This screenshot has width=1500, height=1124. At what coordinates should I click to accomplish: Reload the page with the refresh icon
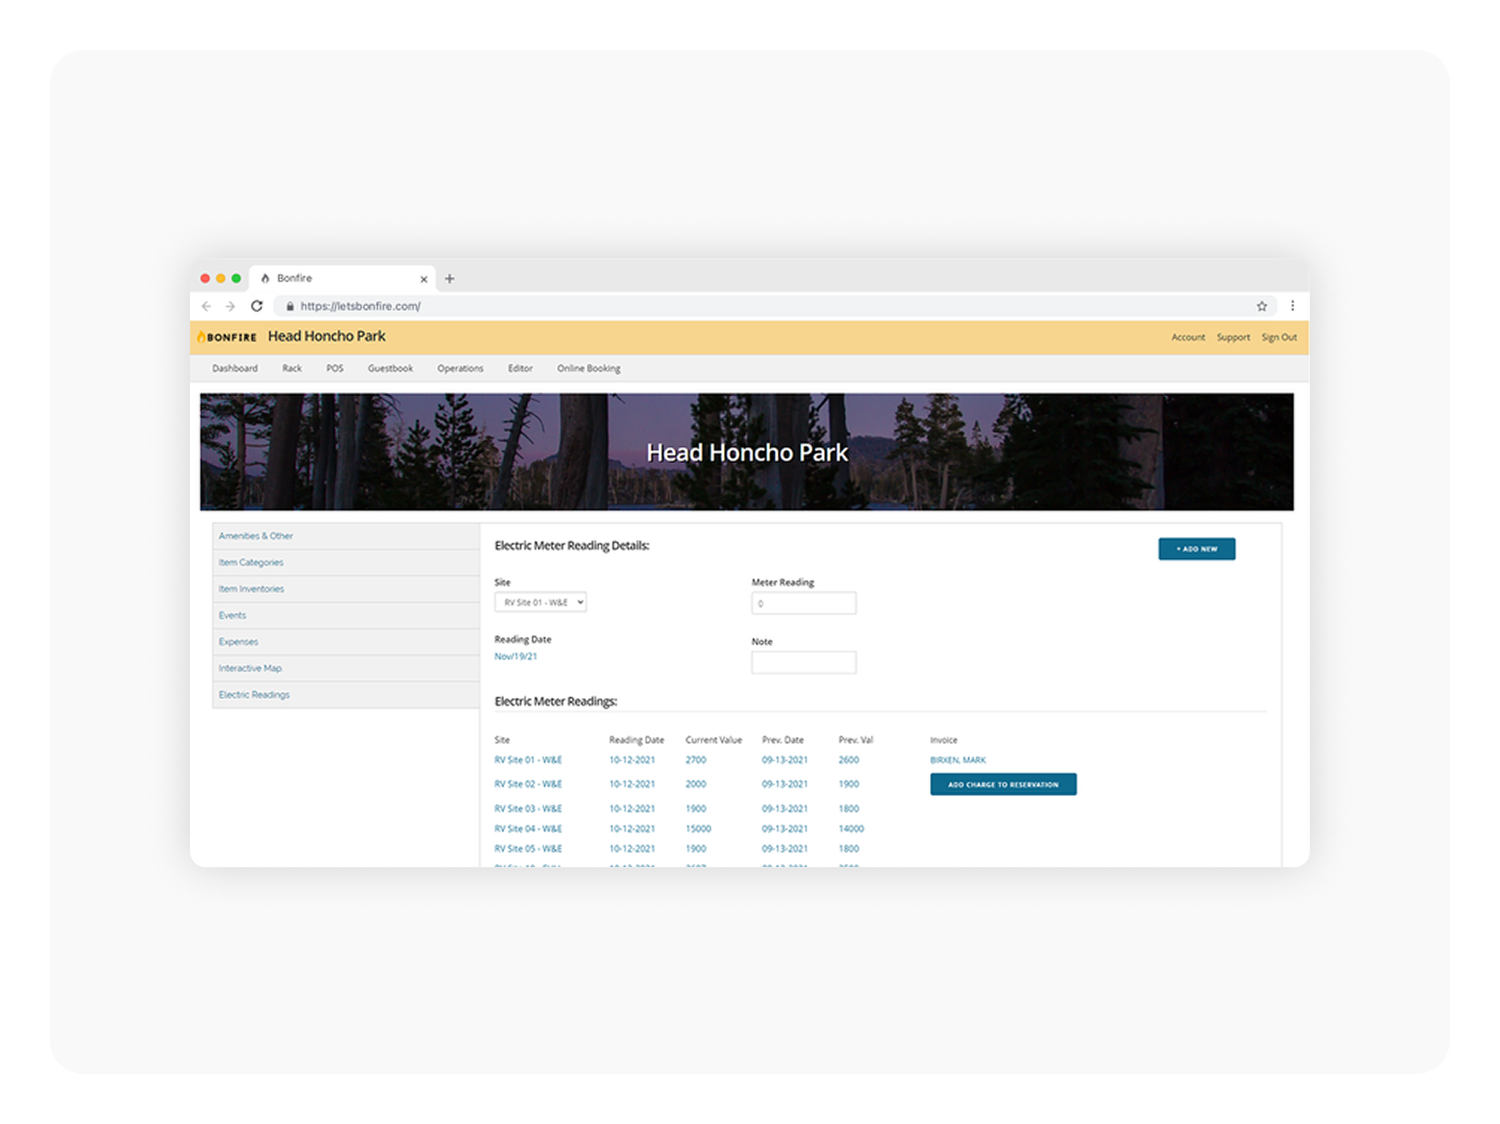coord(257,306)
